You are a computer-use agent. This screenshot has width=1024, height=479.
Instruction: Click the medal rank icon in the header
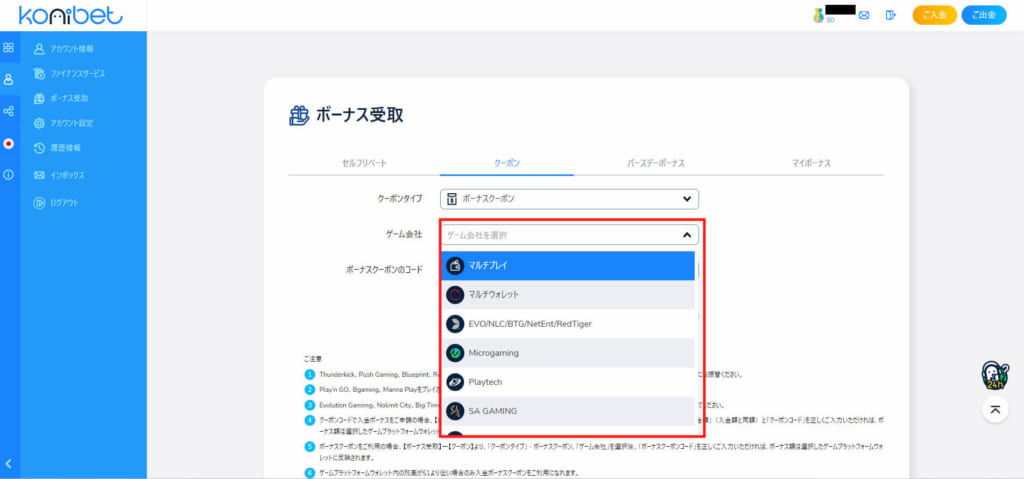[818, 16]
